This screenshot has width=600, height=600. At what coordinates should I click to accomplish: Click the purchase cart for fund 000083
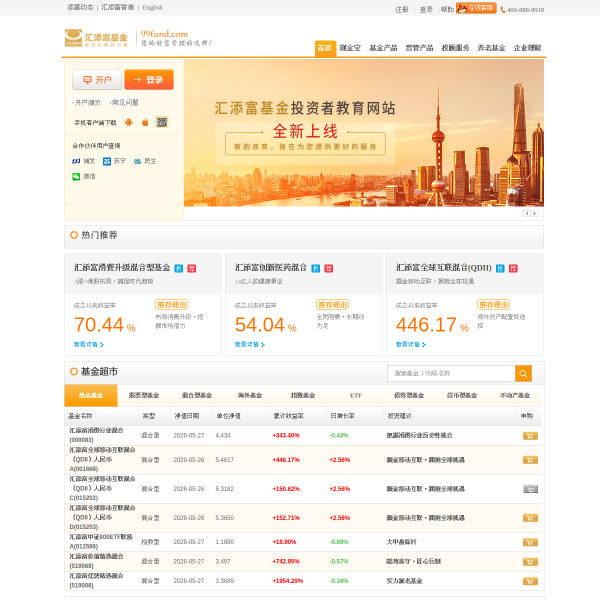(x=530, y=435)
